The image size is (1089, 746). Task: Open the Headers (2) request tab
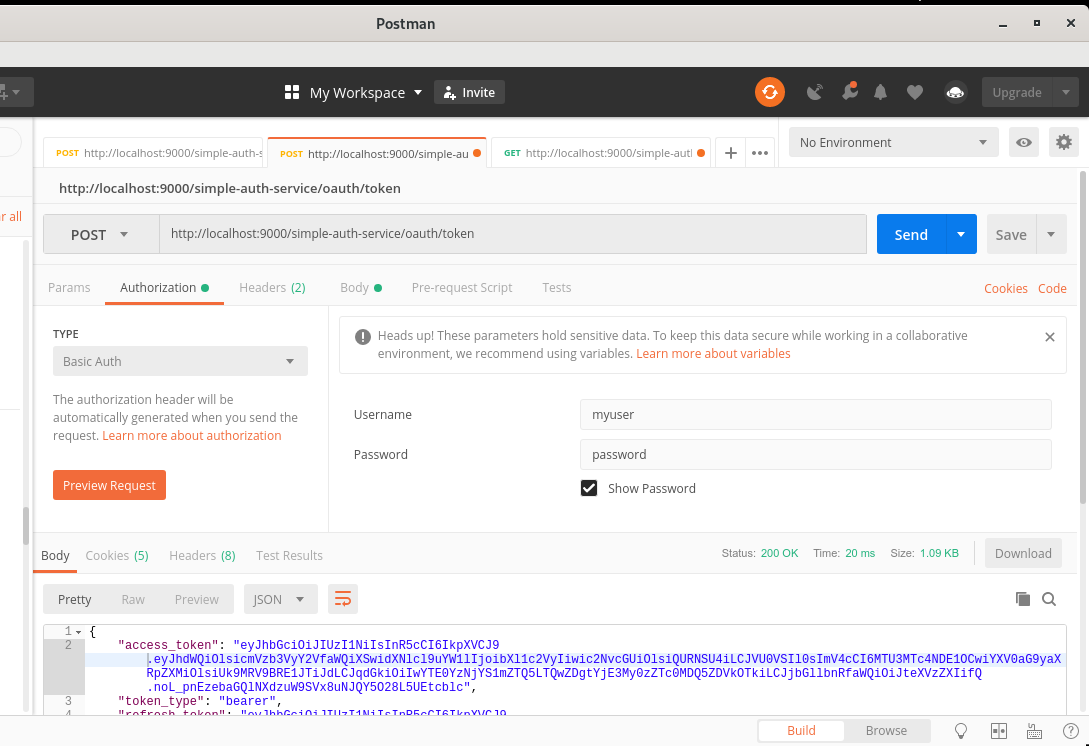(272, 288)
